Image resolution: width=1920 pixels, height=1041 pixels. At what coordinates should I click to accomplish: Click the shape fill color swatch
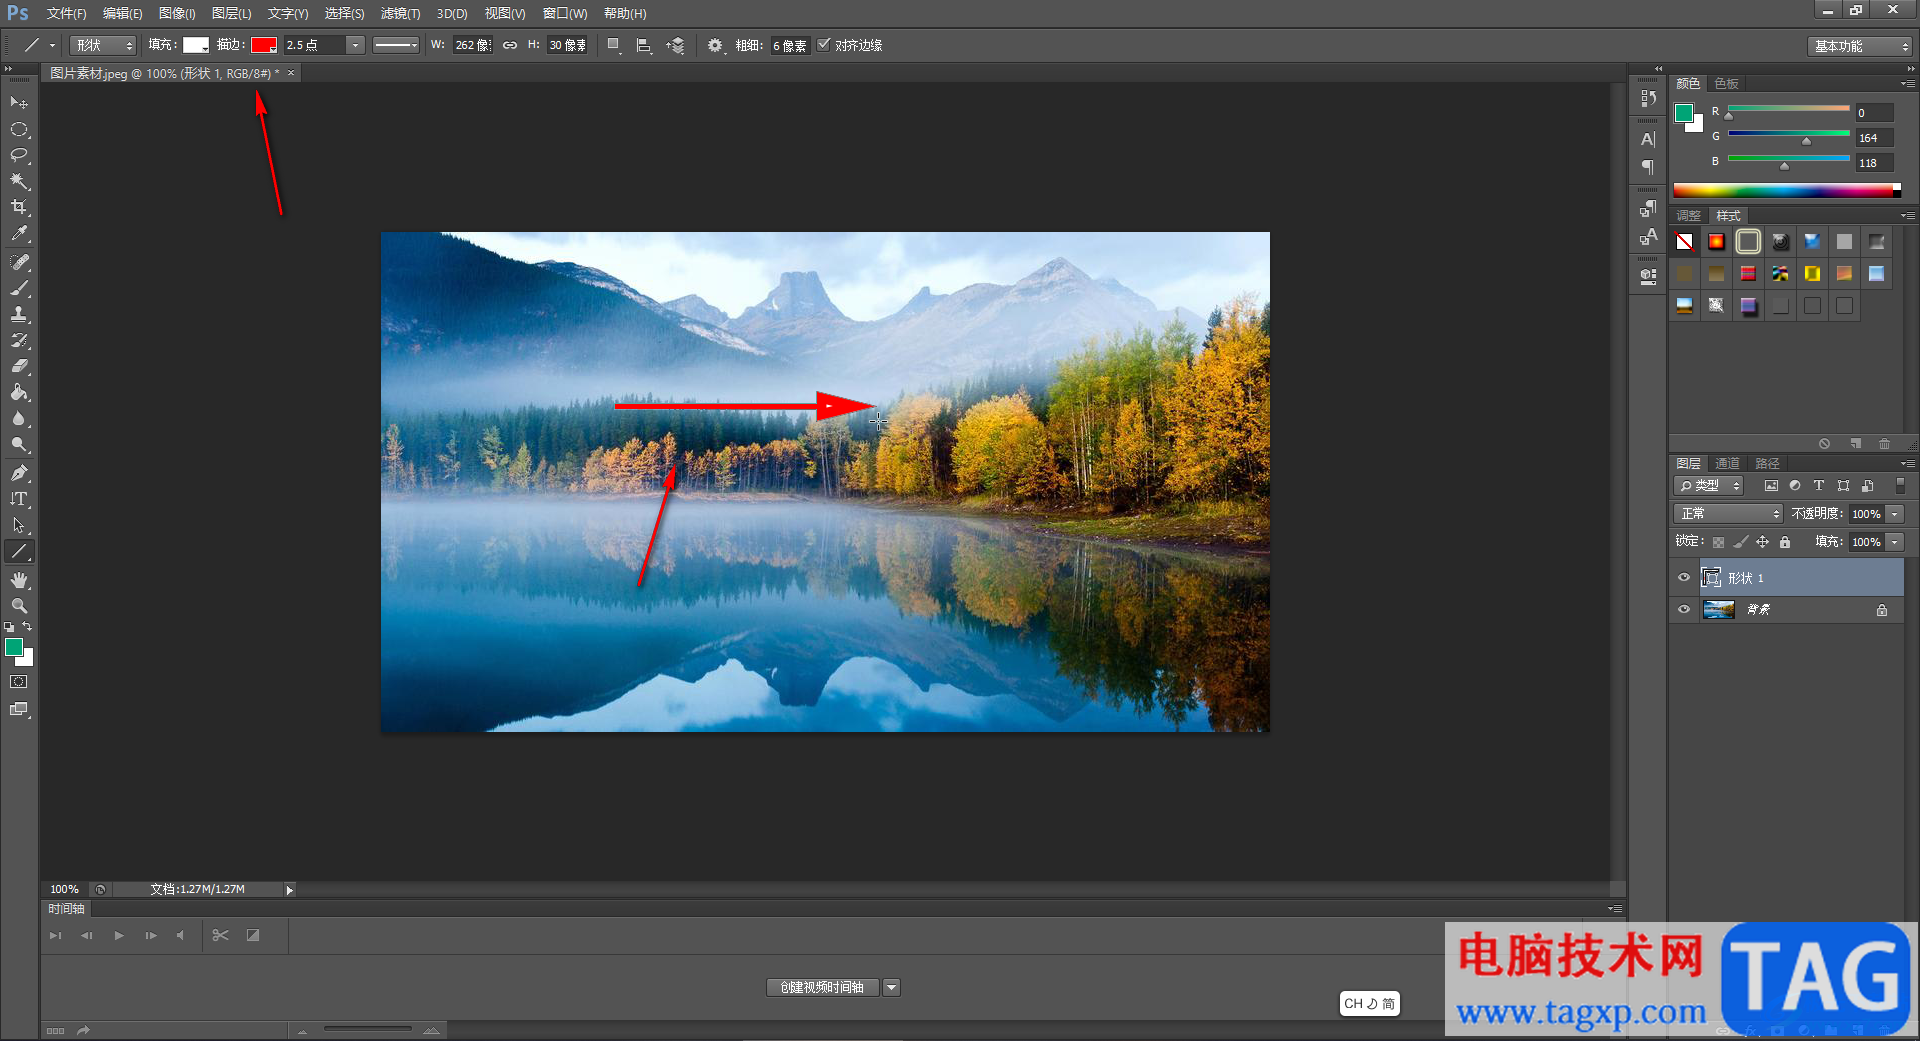(x=196, y=45)
